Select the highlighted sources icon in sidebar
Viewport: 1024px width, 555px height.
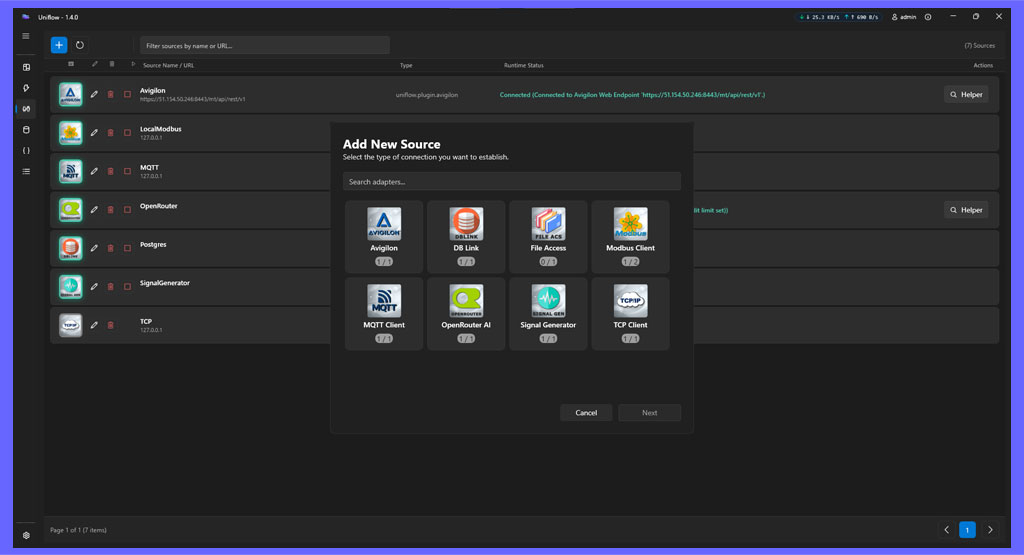[x=26, y=109]
